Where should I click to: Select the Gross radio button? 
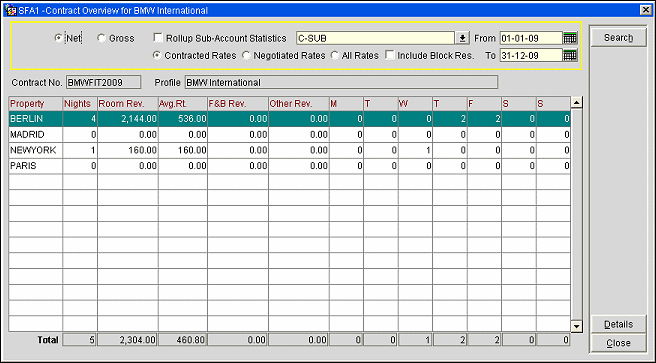coord(101,38)
